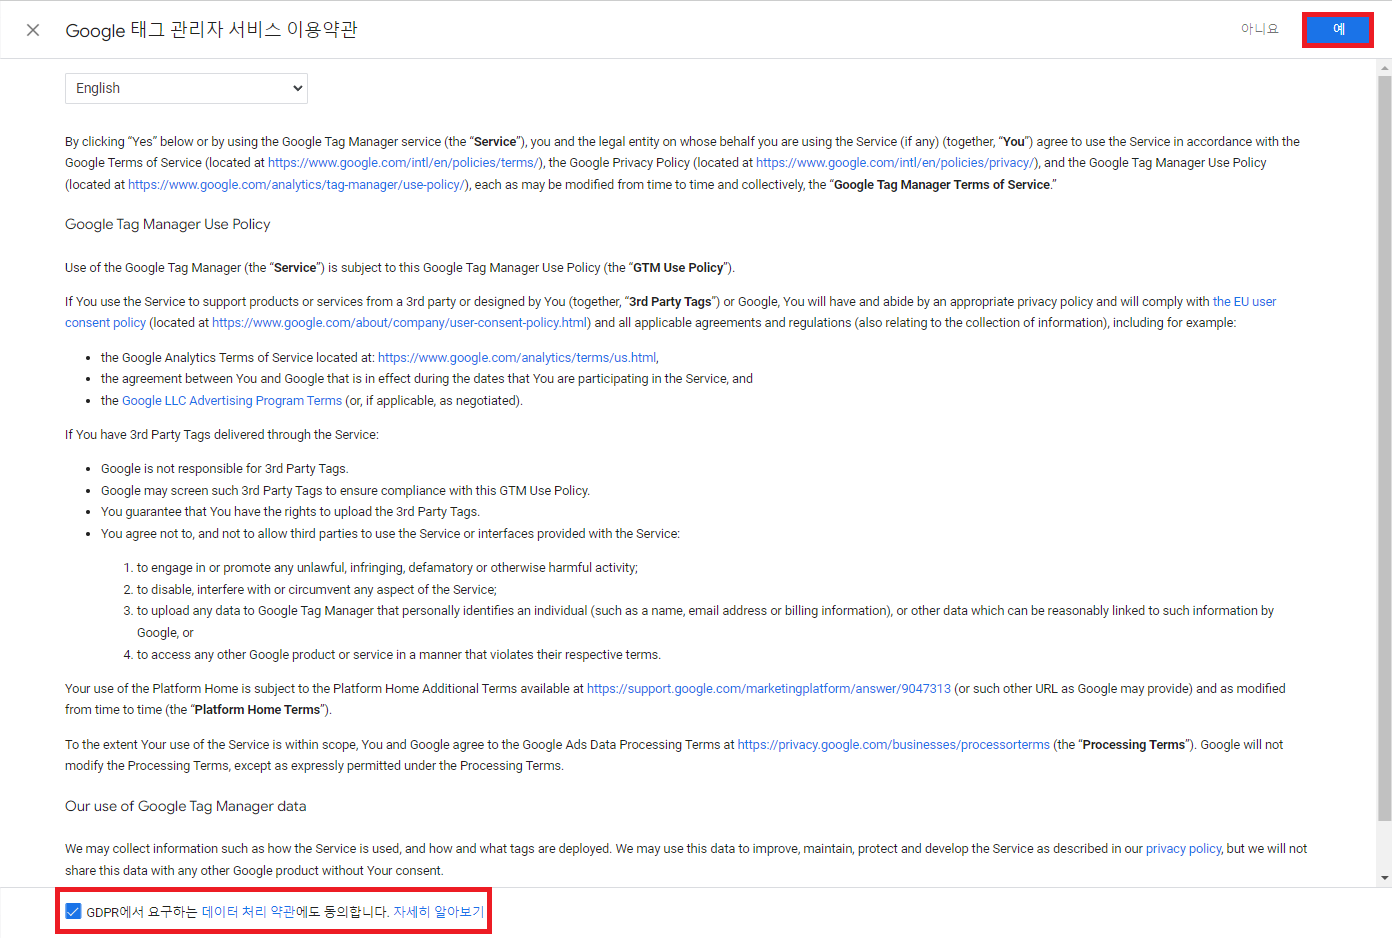Viewport: 1392px width, 938px height.
Task: Enable the GDPR data processing terms checkbox
Action: point(73,911)
